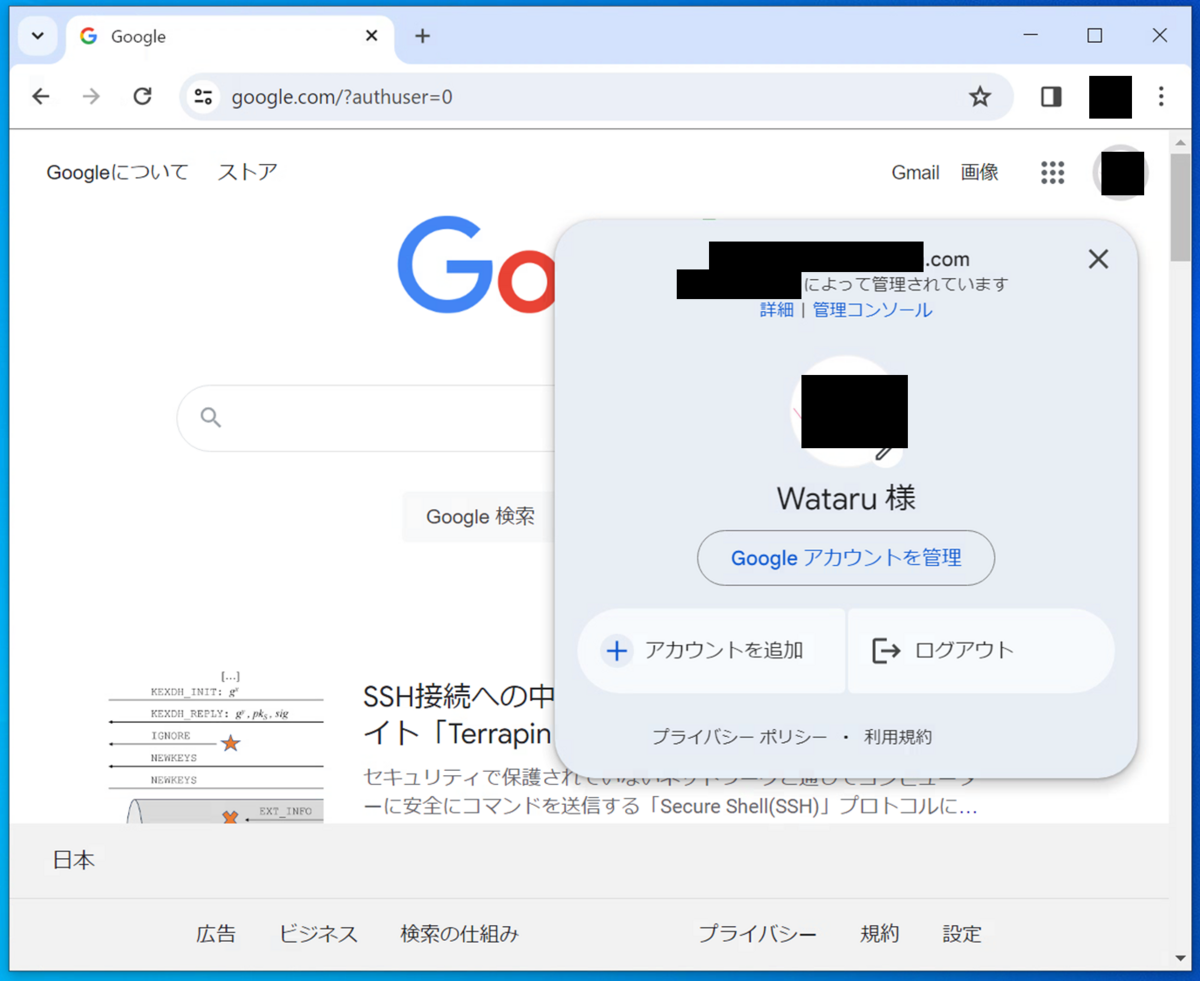The image size is (1200, 981).
Task: Click the Wataru 様 name text
Action: click(x=846, y=498)
